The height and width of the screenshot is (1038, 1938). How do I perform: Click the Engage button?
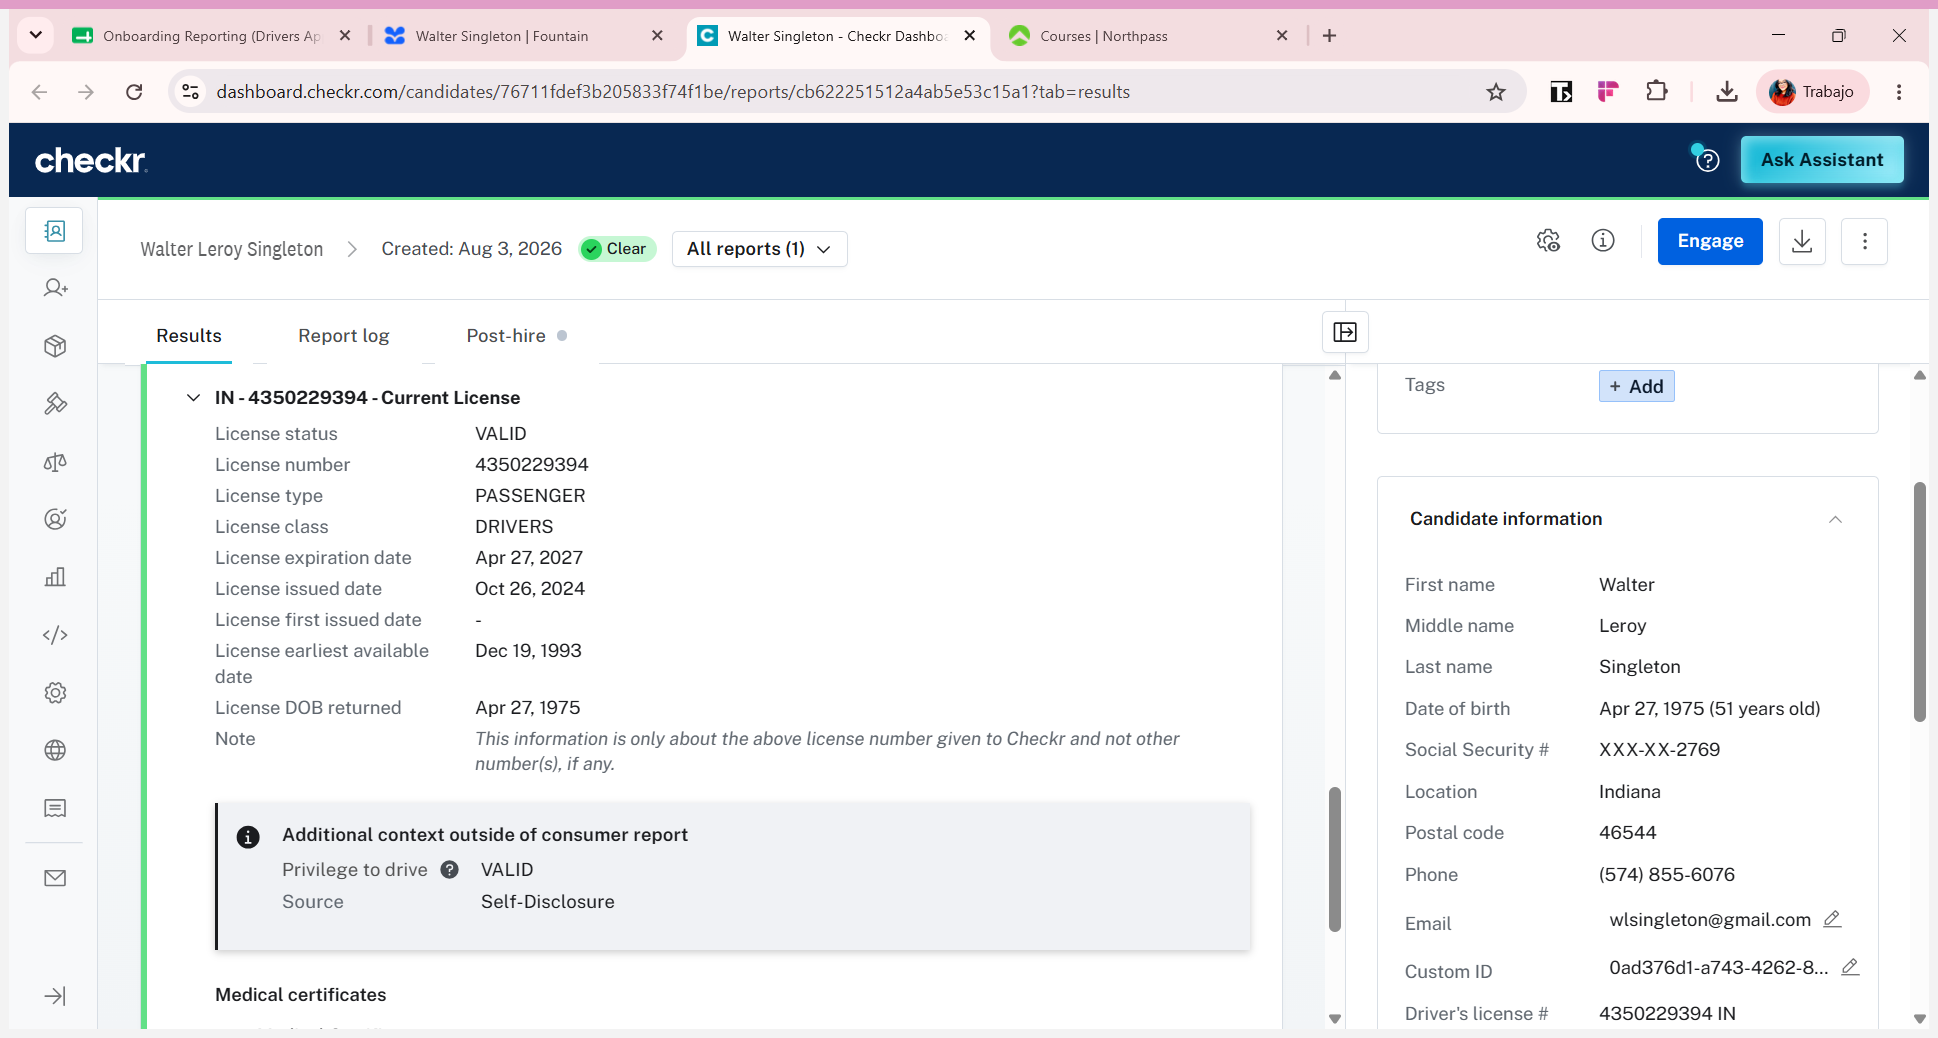(1710, 241)
